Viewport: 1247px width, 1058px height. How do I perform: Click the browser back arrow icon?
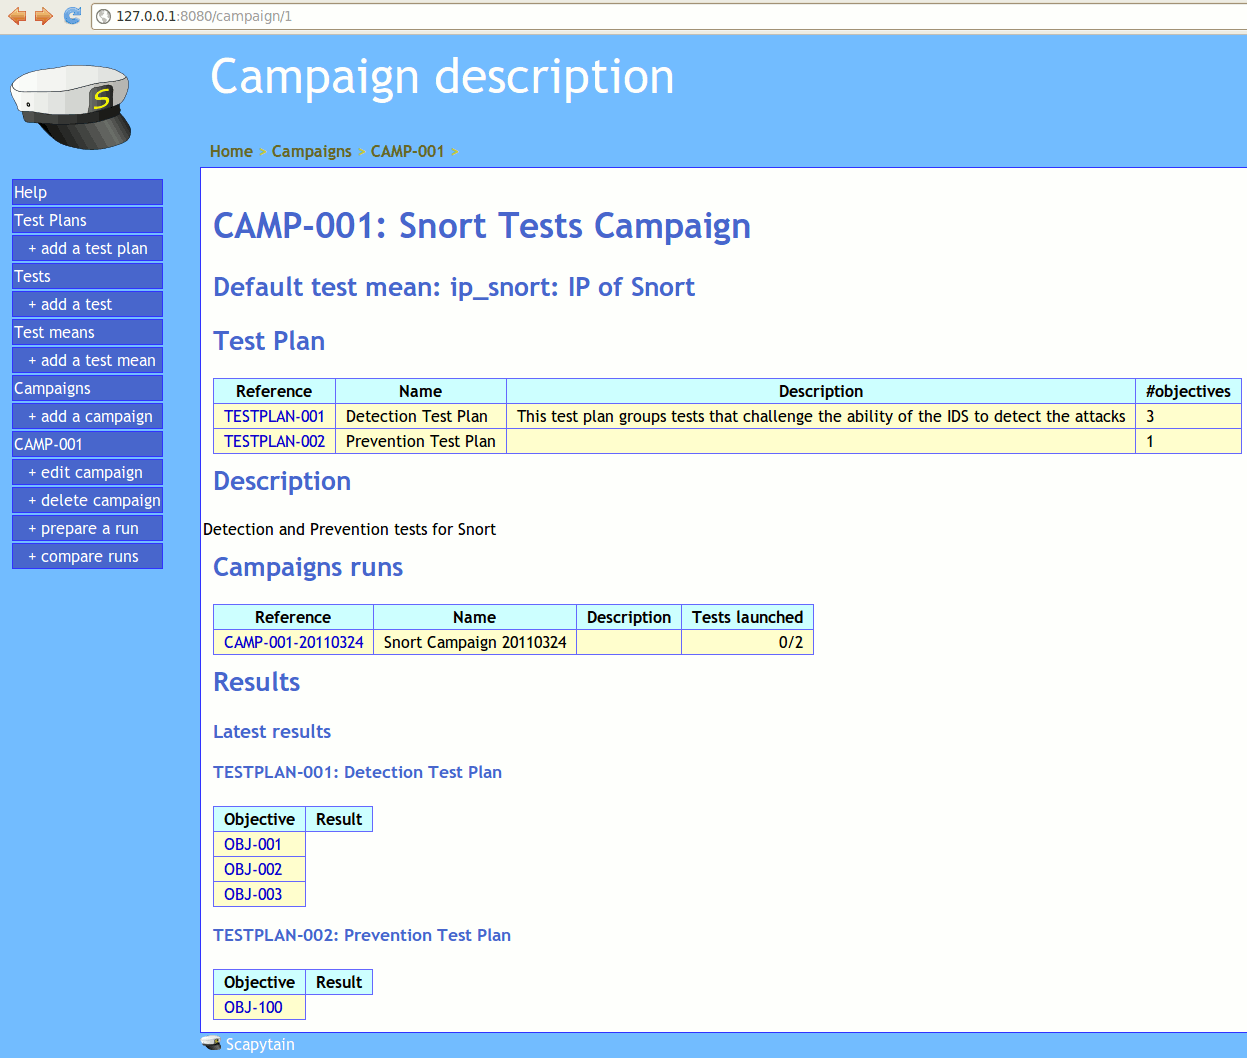pyautogui.click(x=17, y=16)
